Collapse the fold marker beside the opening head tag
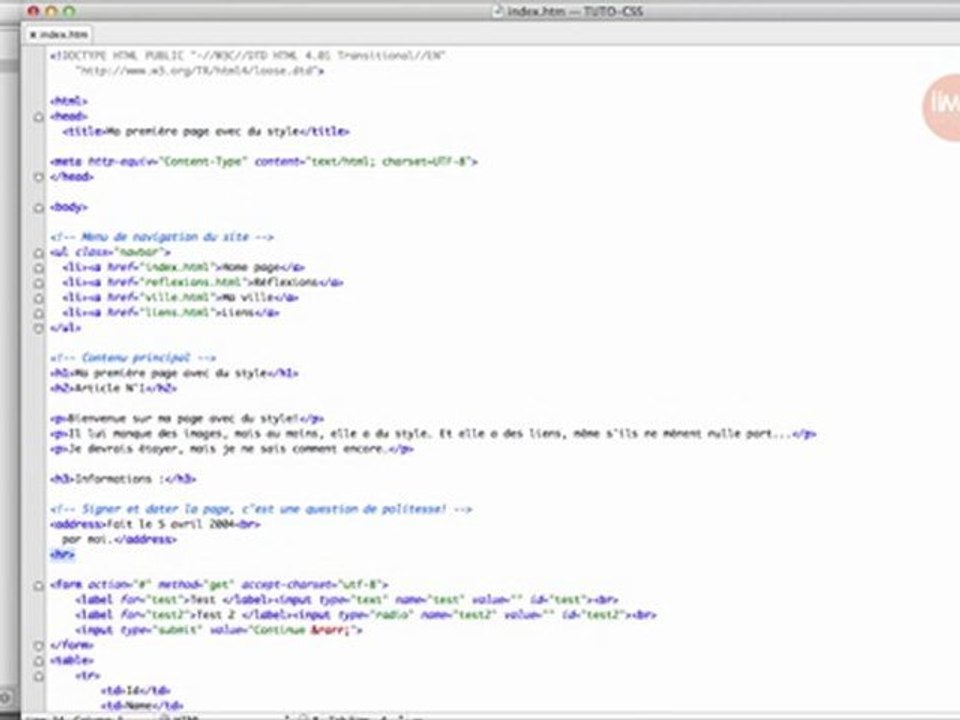This screenshot has width=960, height=720. tap(39, 116)
